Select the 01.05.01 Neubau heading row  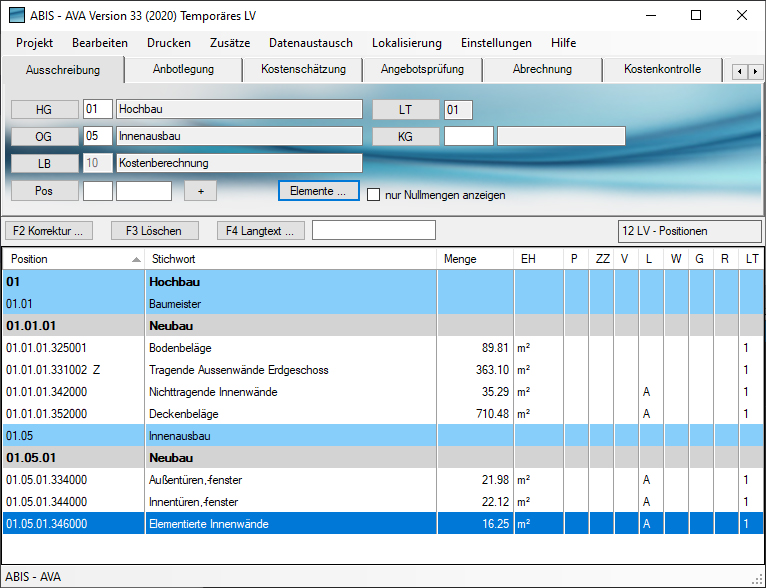383,458
